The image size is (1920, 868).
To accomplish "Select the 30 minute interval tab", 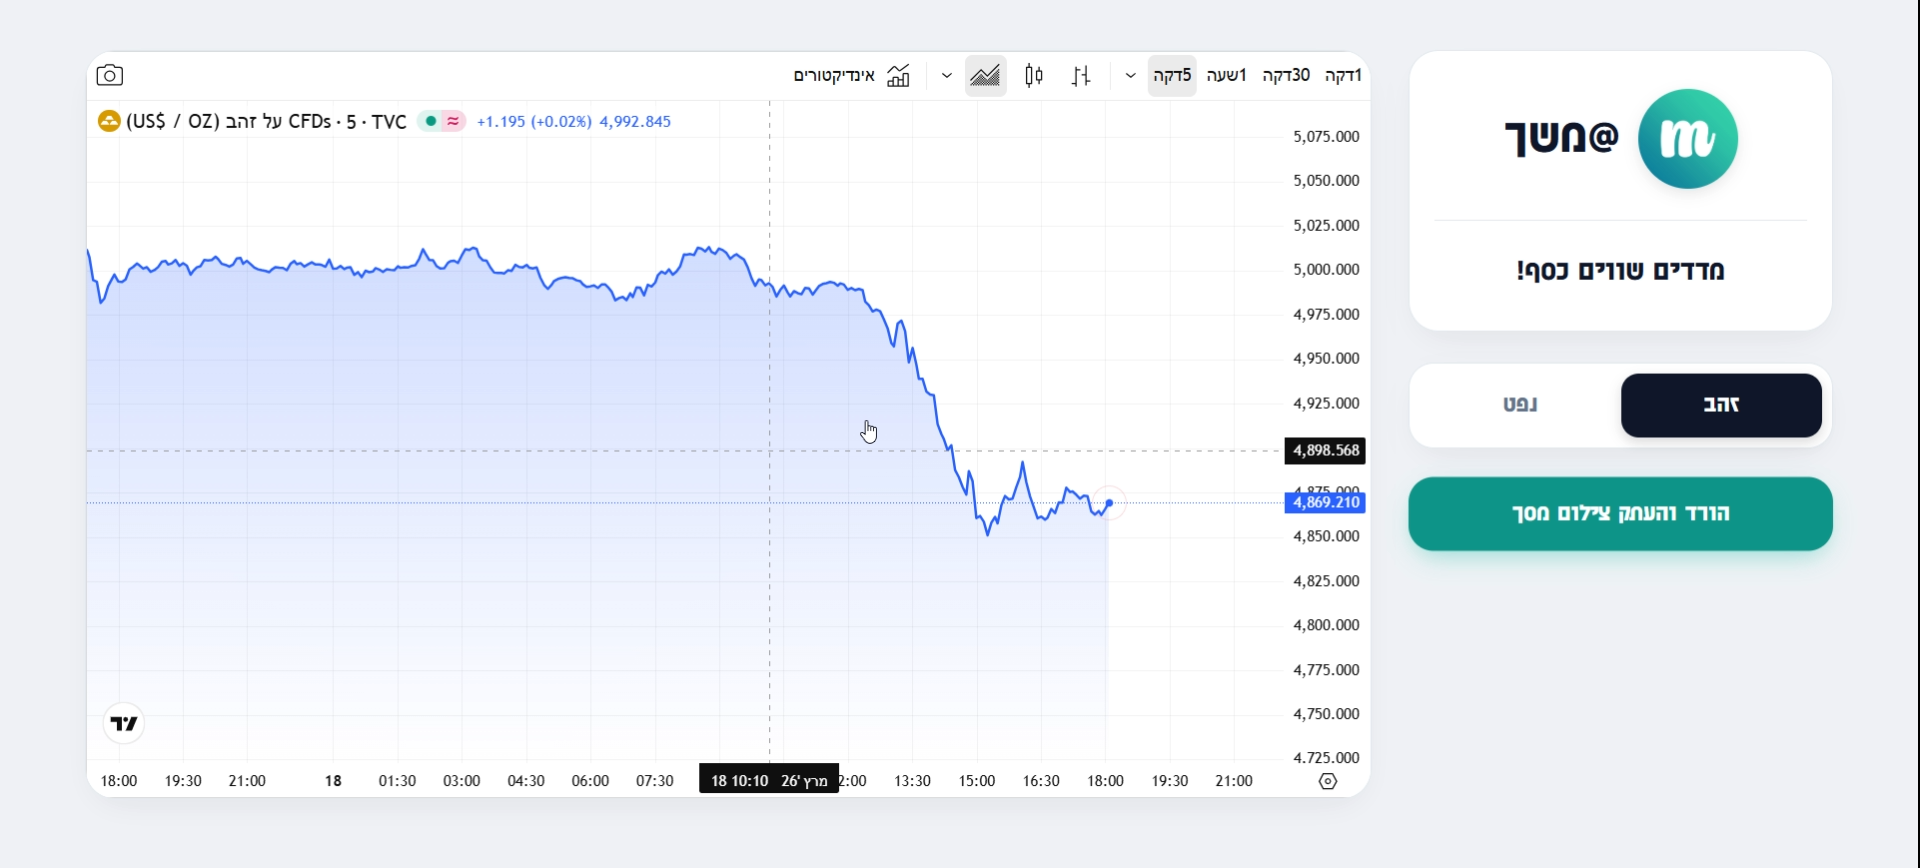I will pyautogui.click(x=1286, y=76).
